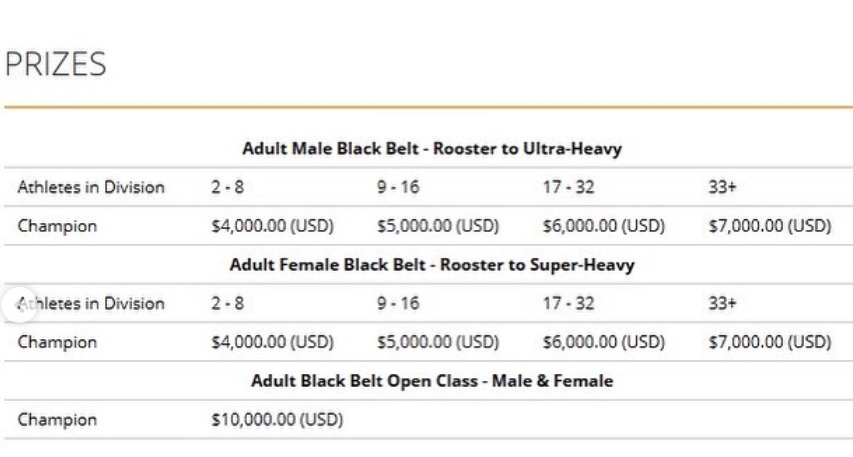
Task: Click the 33+ cell in the Male table
Action: 722,187
